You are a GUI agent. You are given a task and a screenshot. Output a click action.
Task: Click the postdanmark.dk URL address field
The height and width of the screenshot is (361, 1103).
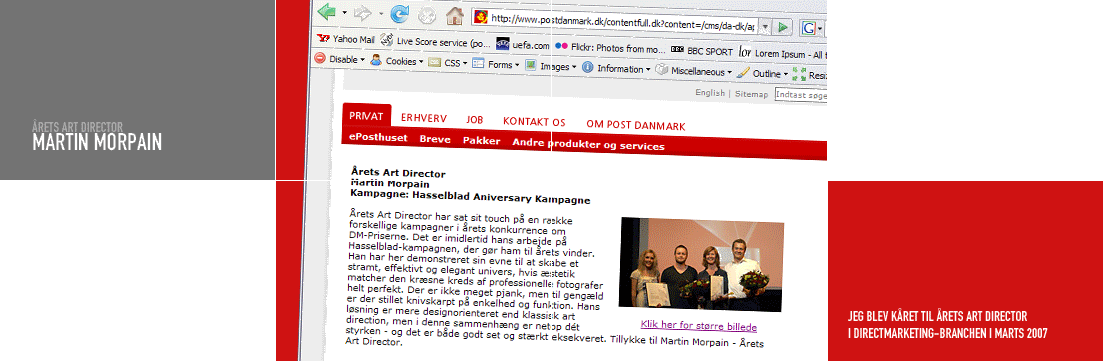point(616,21)
